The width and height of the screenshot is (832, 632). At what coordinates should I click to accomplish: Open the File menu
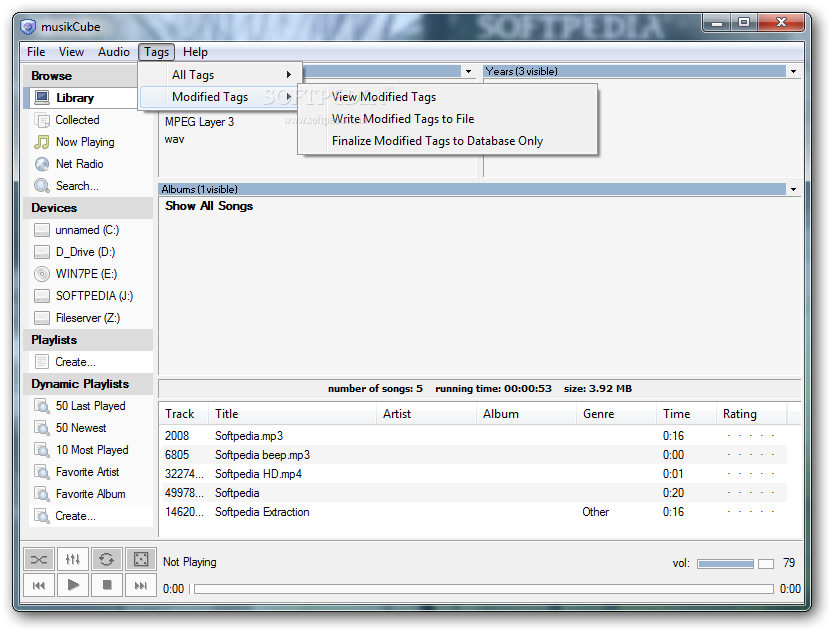tap(36, 52)
